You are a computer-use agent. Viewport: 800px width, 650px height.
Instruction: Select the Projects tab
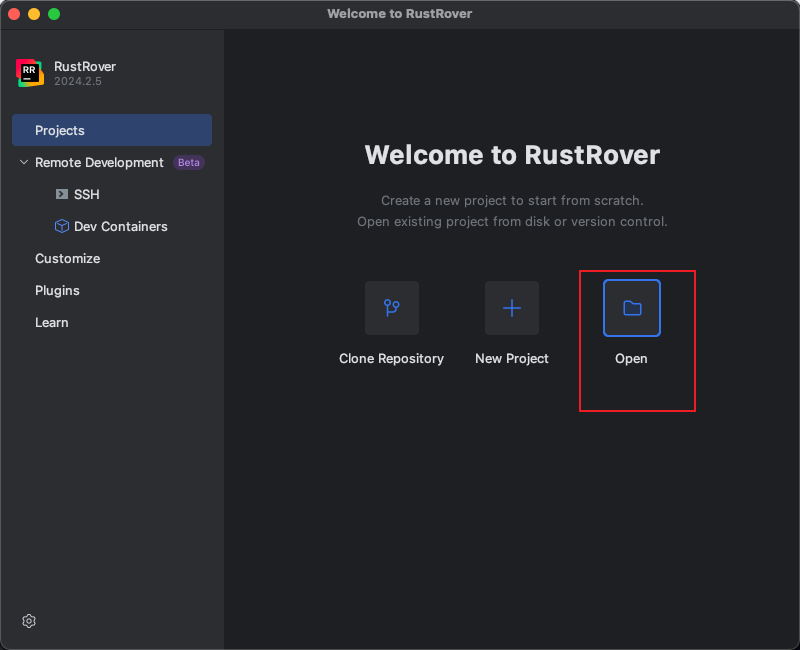(112, 130)
